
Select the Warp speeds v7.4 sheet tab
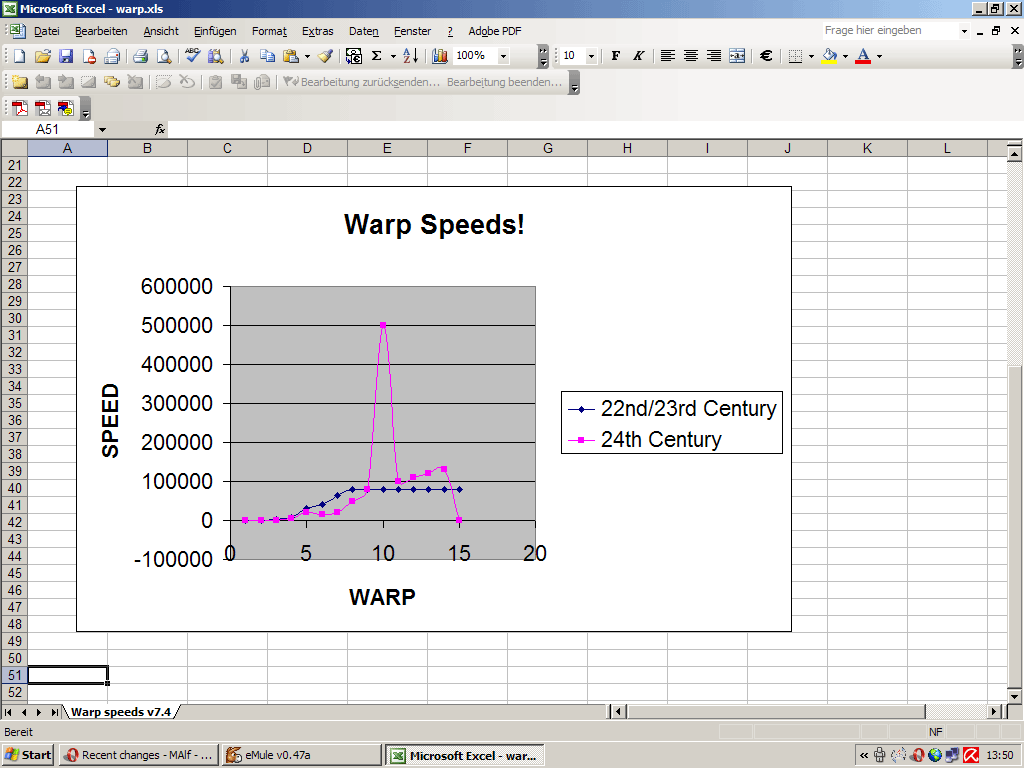click(x=121, y=712)
